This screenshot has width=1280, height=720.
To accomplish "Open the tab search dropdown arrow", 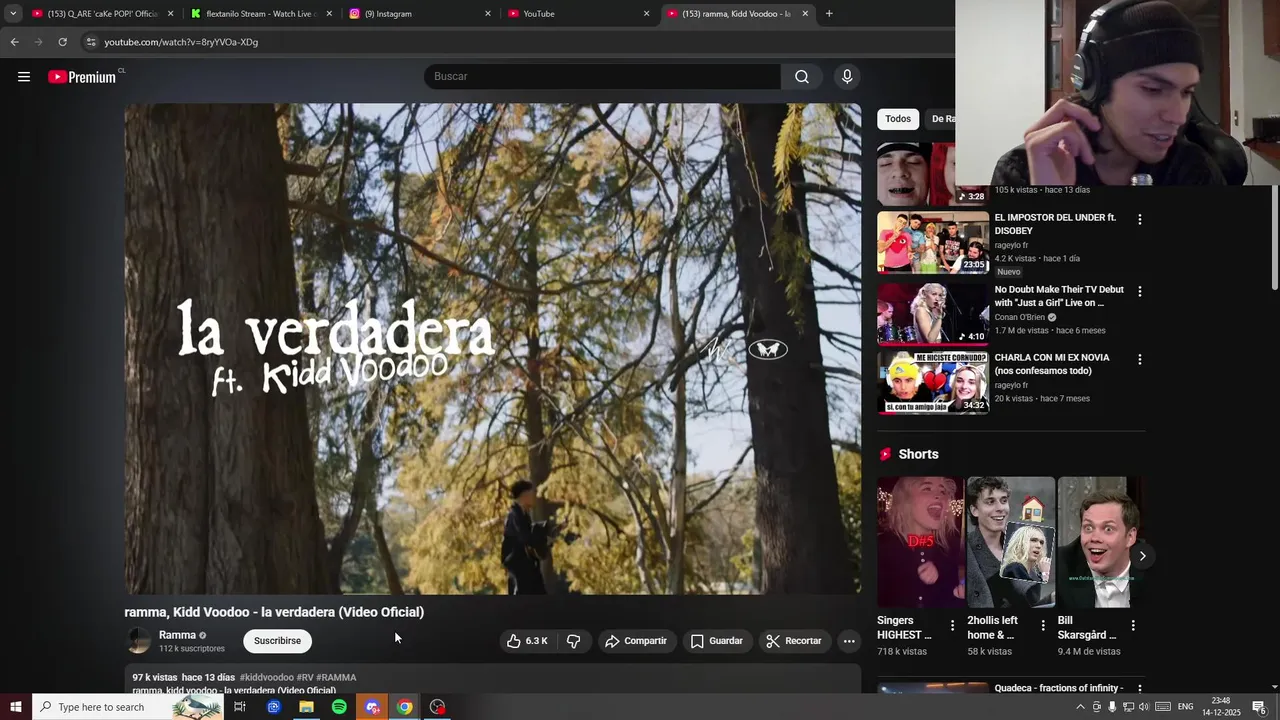I will [x=13, y=14].
